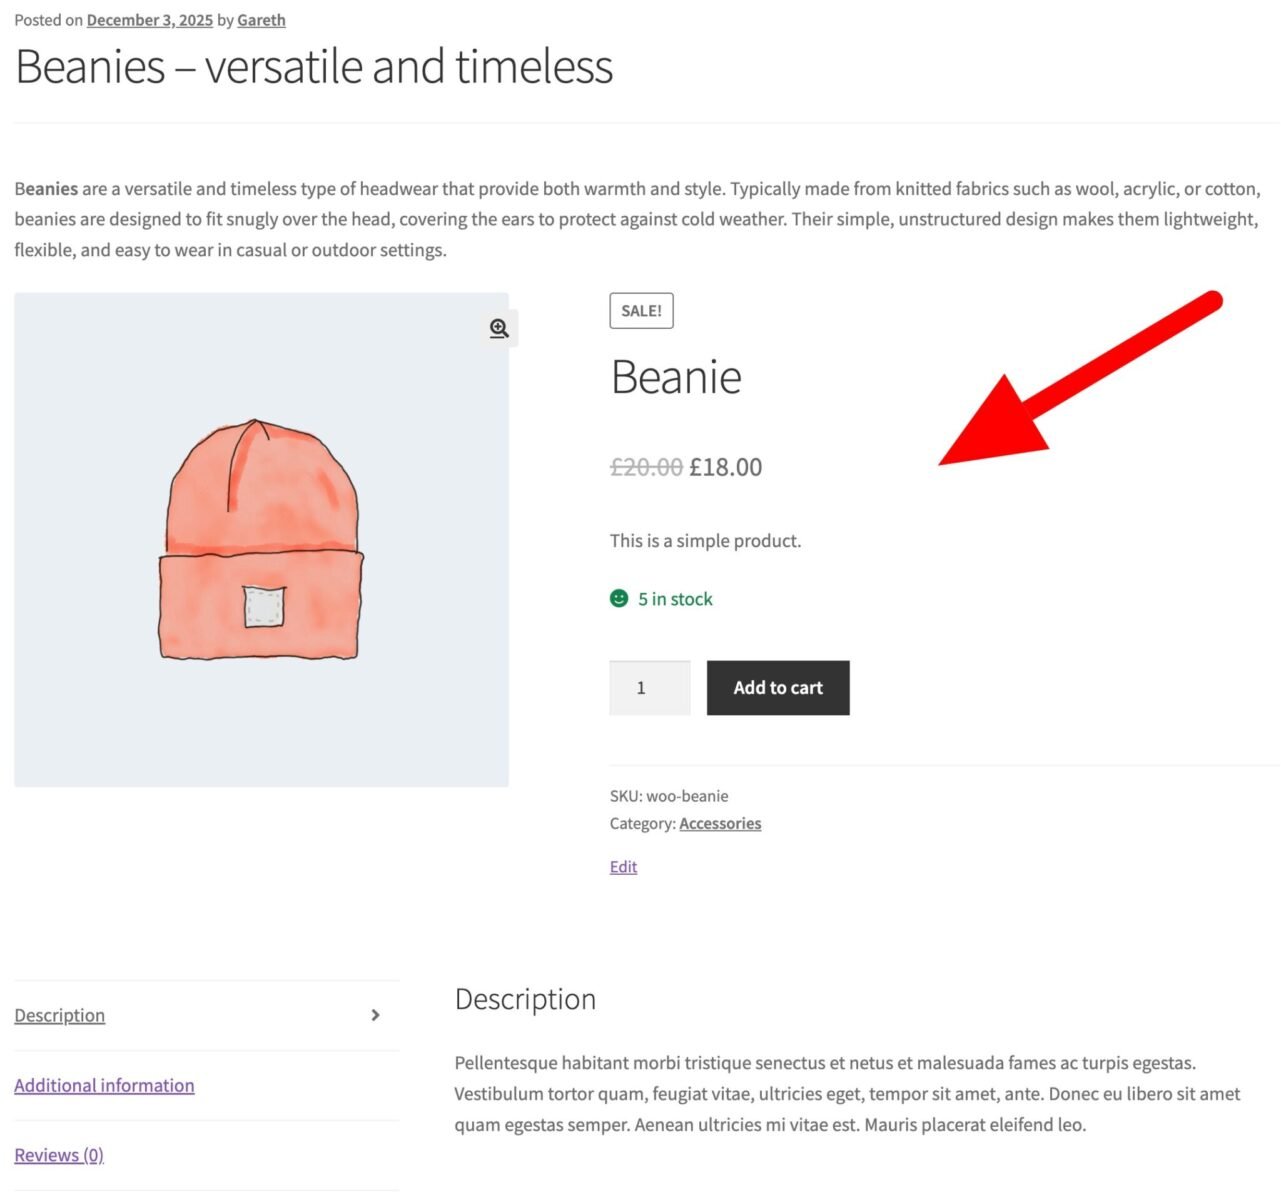Click the image zoom magnifier icon
The height and width of the screenshot is (1200, 1281).
pos(497,327)
